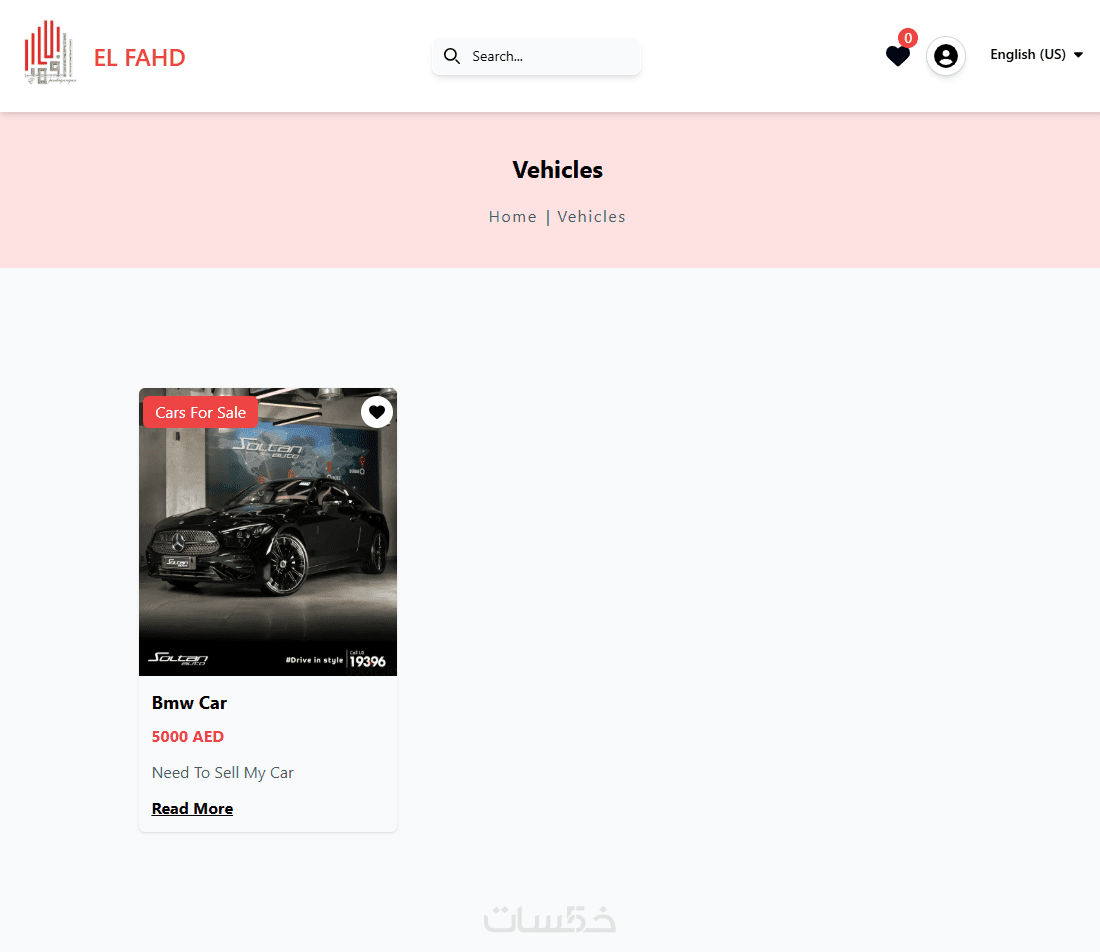Click the Arabic watermark logo at the bottom
This screenshot has height=952, width=1100.
[550, 920]
